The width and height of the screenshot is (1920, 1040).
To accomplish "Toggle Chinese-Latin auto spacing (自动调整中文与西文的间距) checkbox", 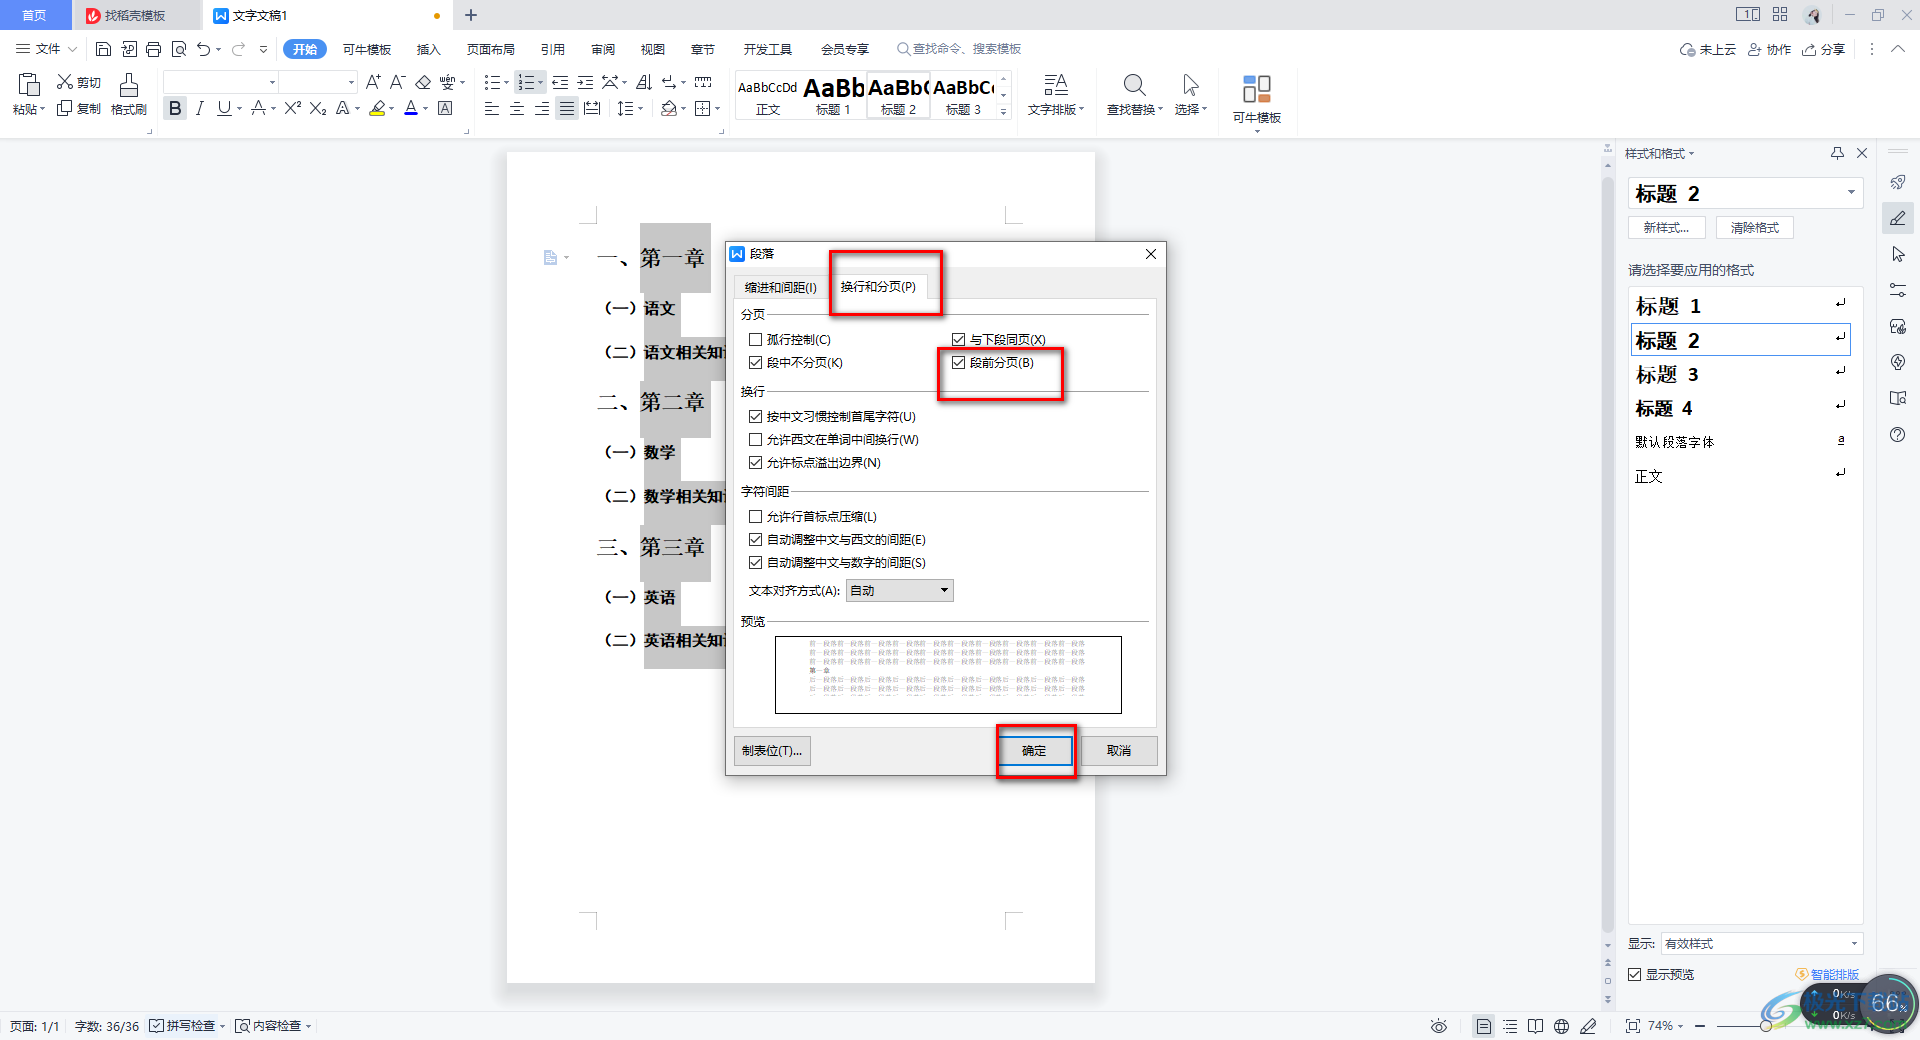I will 756,540.
